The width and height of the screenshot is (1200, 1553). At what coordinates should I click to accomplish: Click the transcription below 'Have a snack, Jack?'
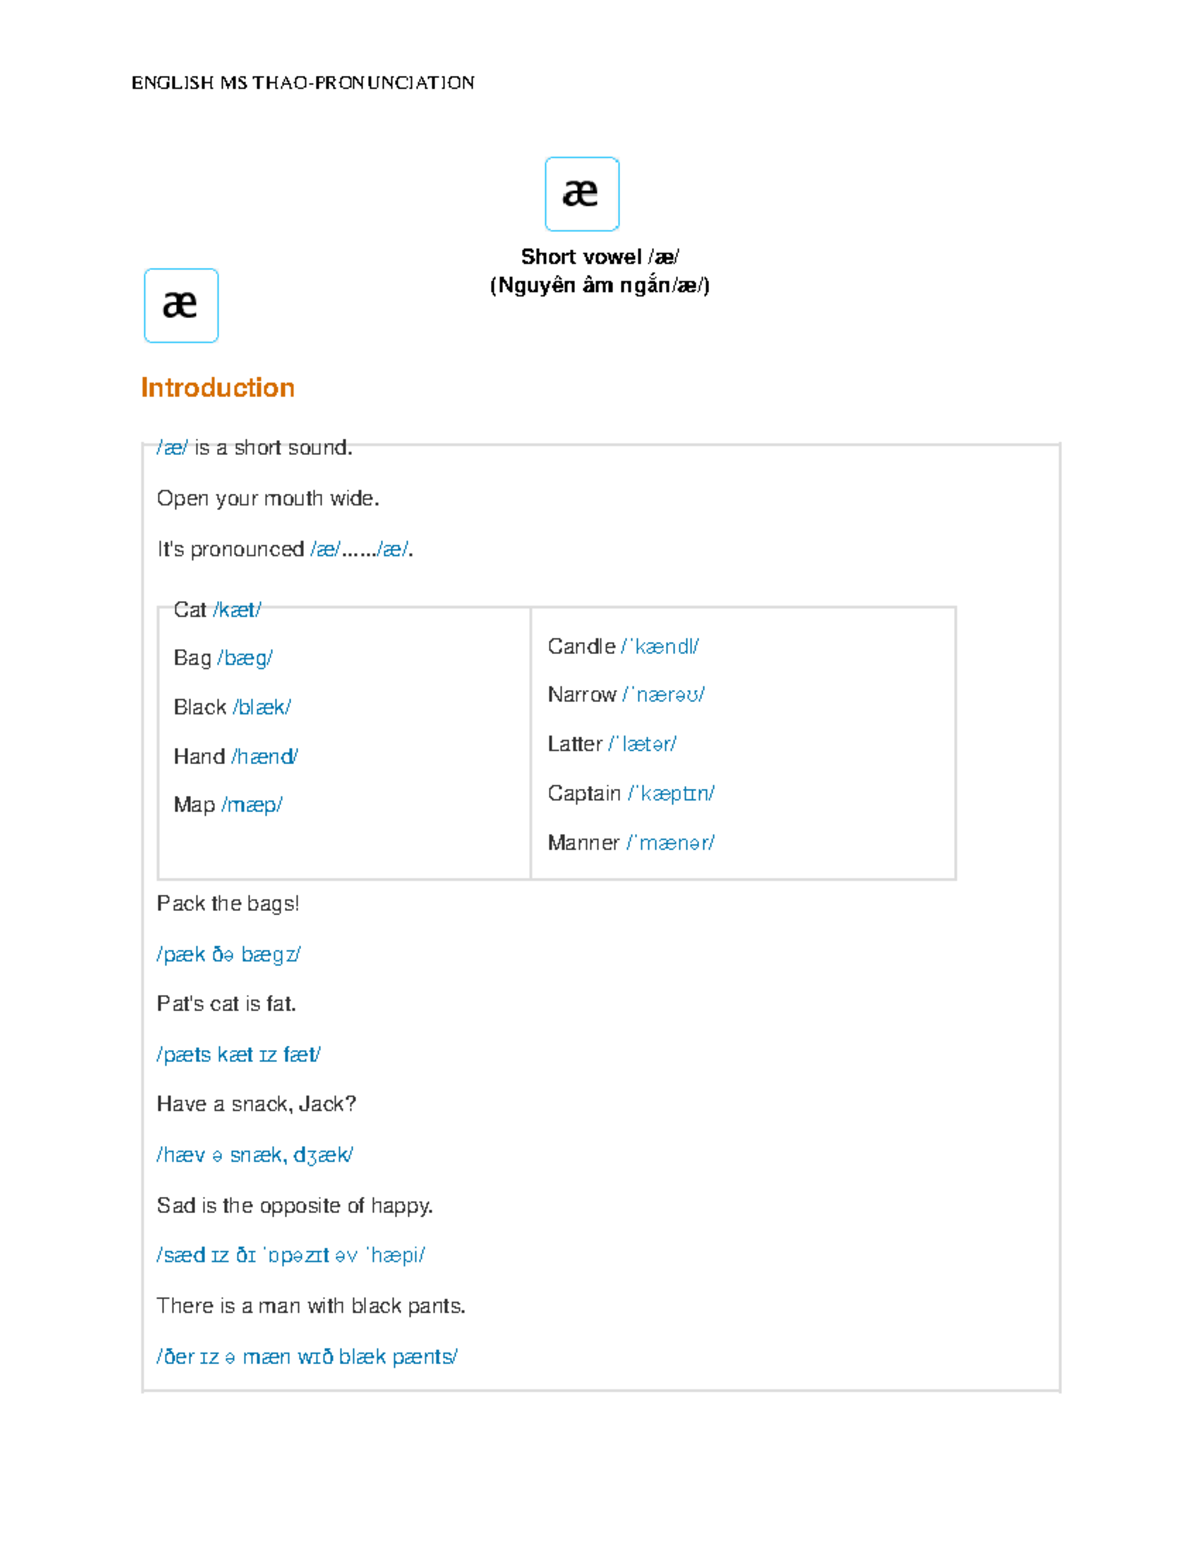click(255, 1155)
